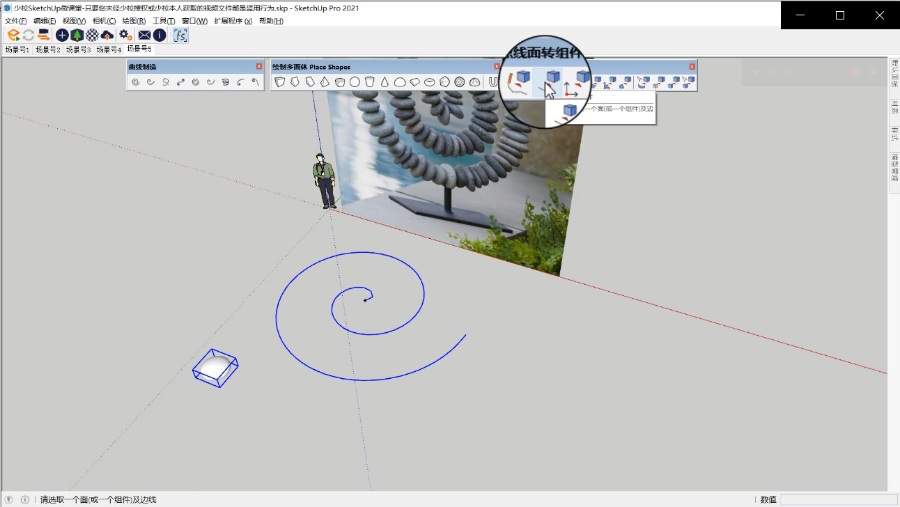This screenshot has height=507, width=900.
Task: Click the first spiral icon in 曲线制造
Action: [135, 82]
